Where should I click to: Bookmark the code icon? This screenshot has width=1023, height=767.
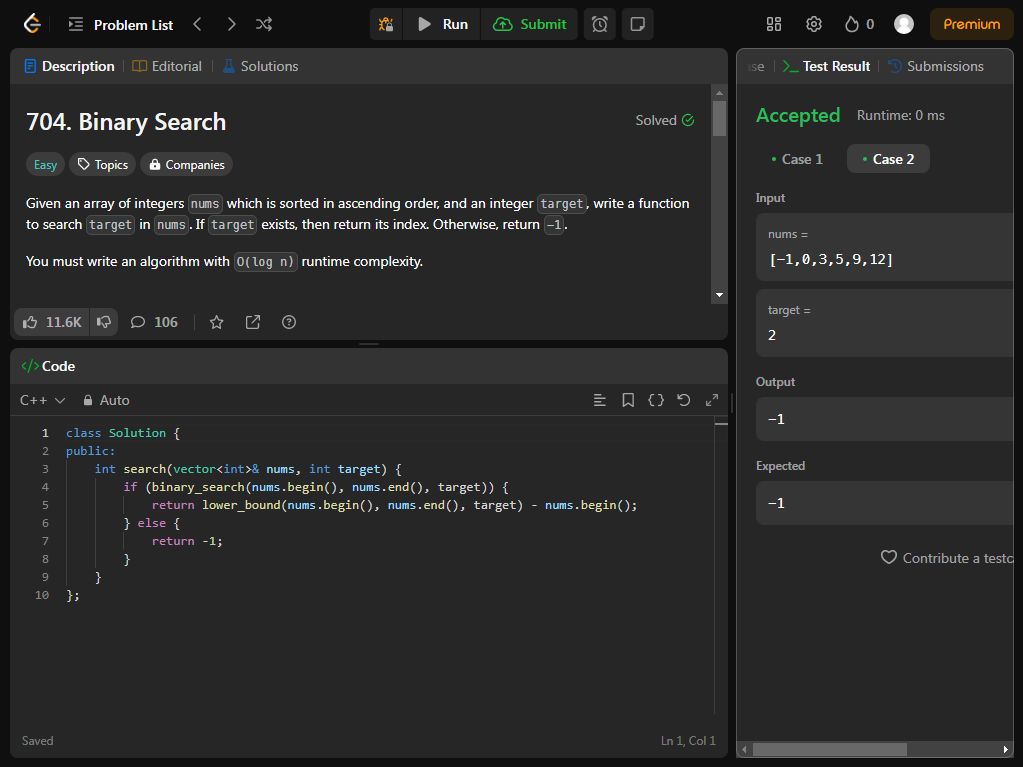[x=628, y=400]
